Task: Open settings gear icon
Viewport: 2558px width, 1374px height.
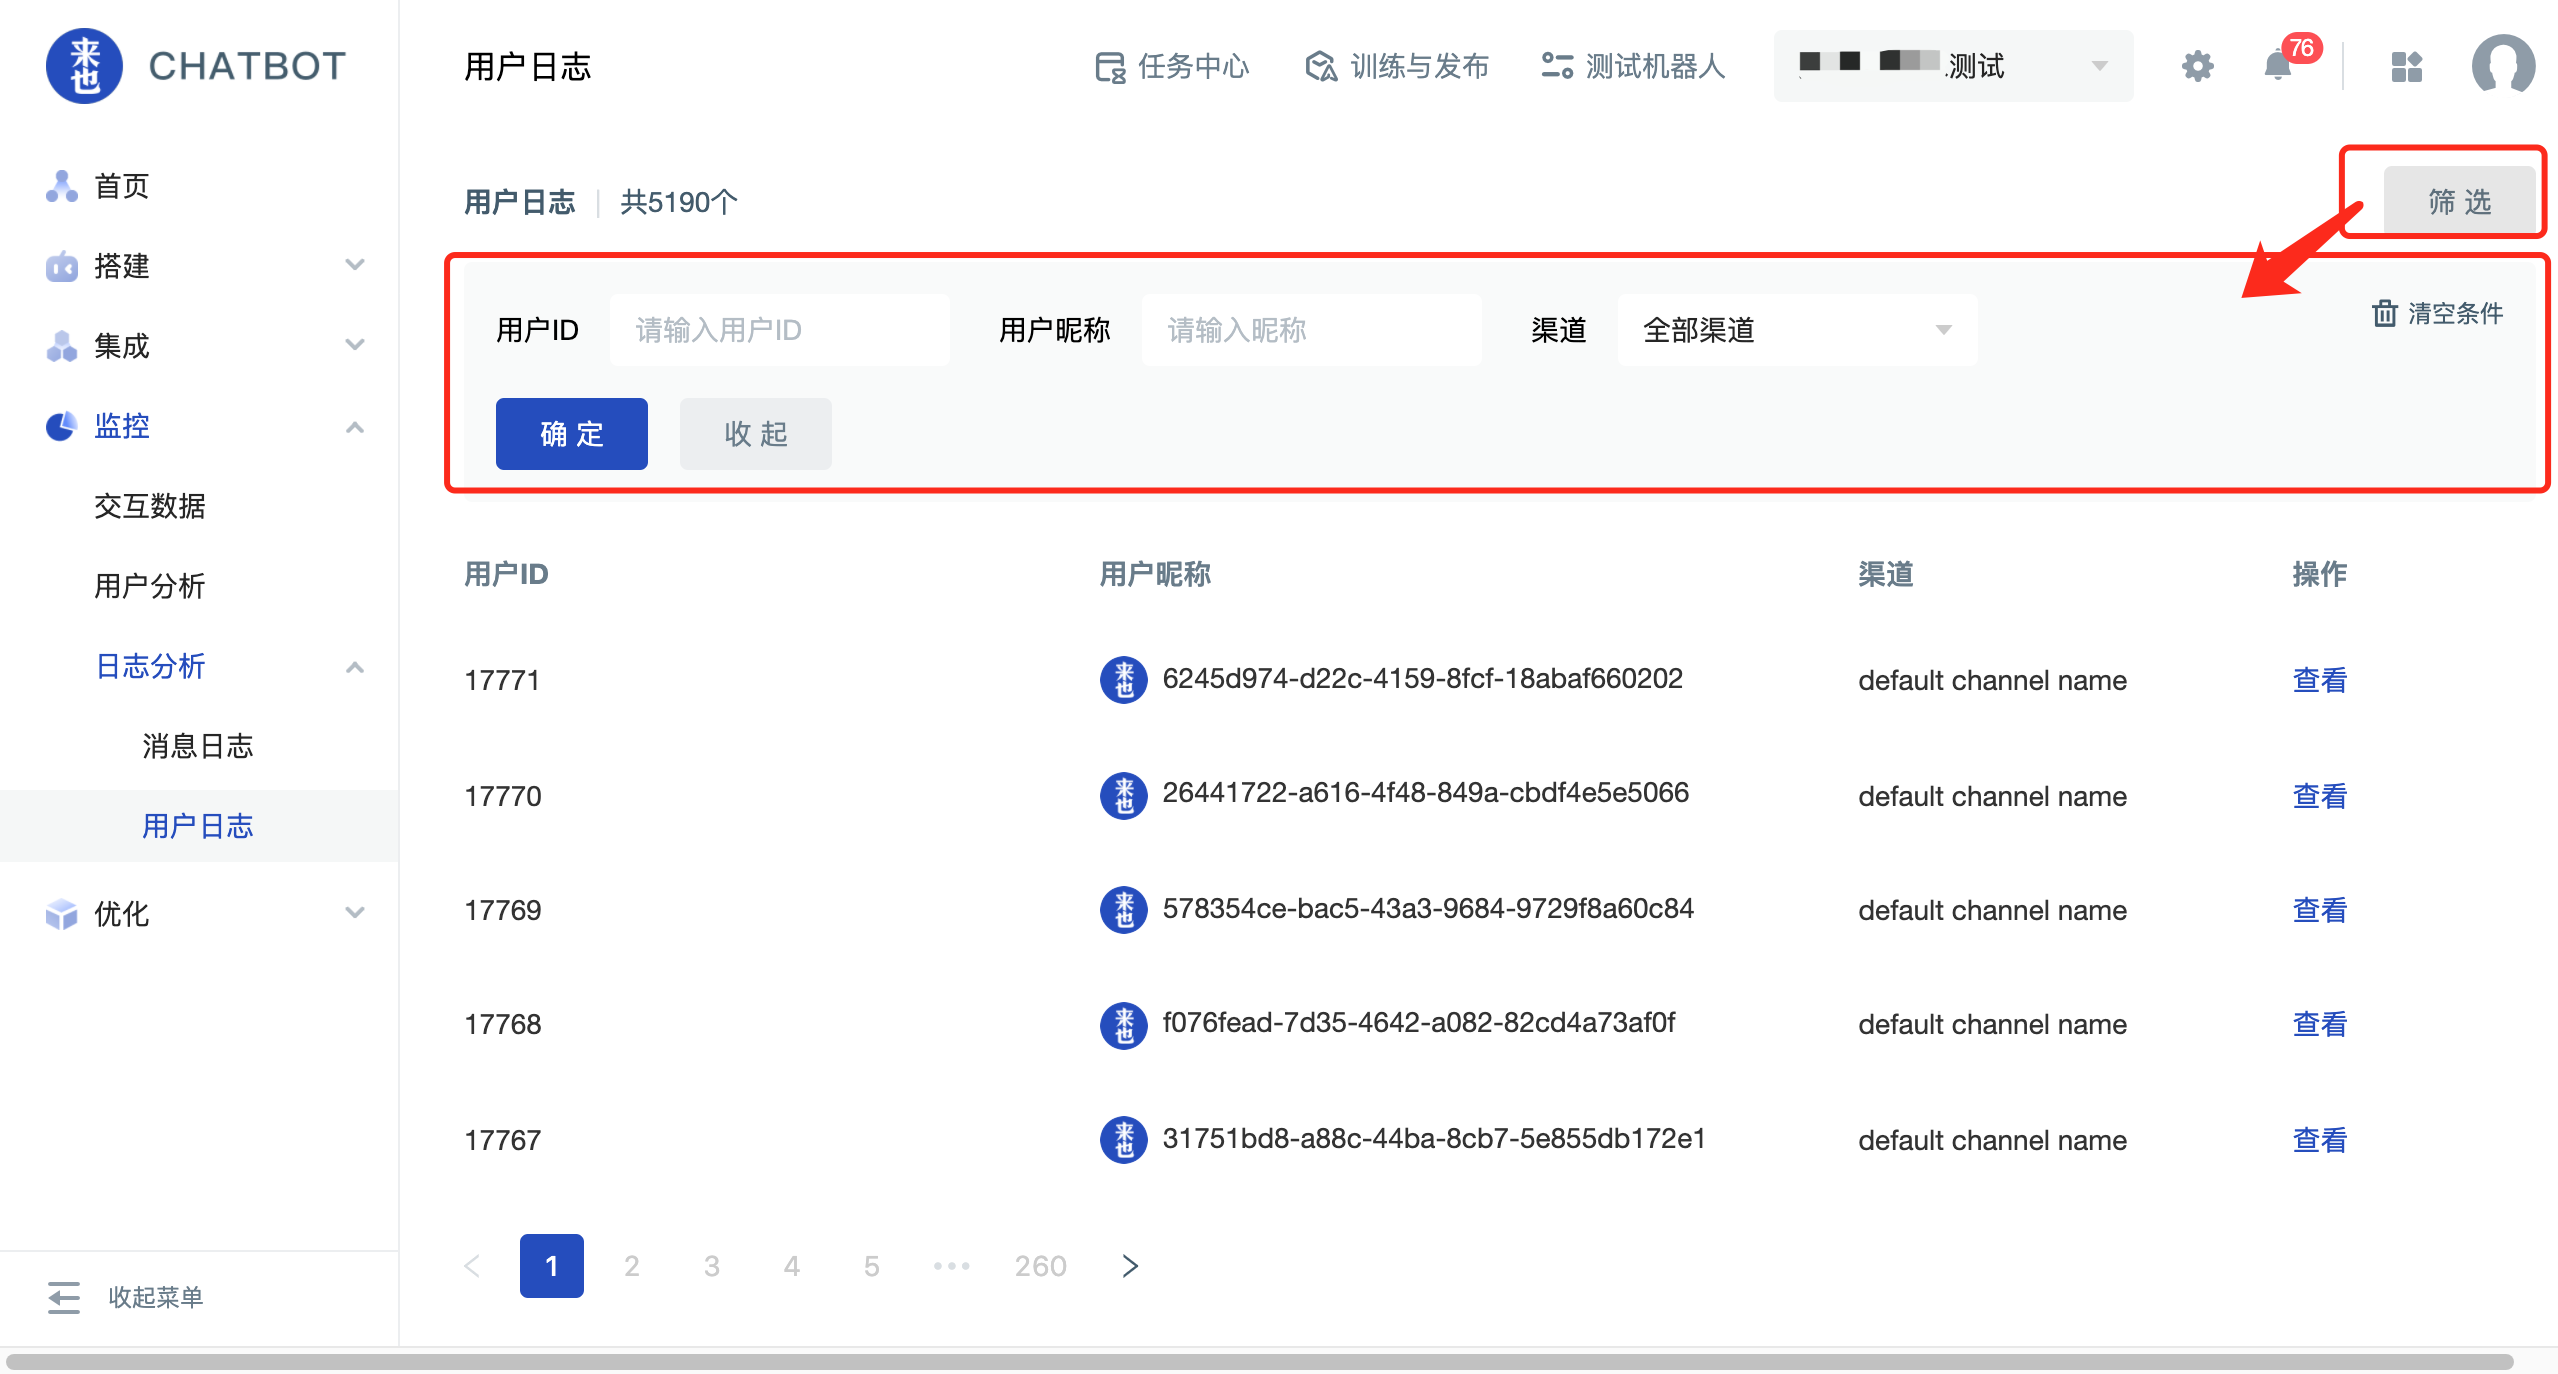Action: coord(2197,67)
